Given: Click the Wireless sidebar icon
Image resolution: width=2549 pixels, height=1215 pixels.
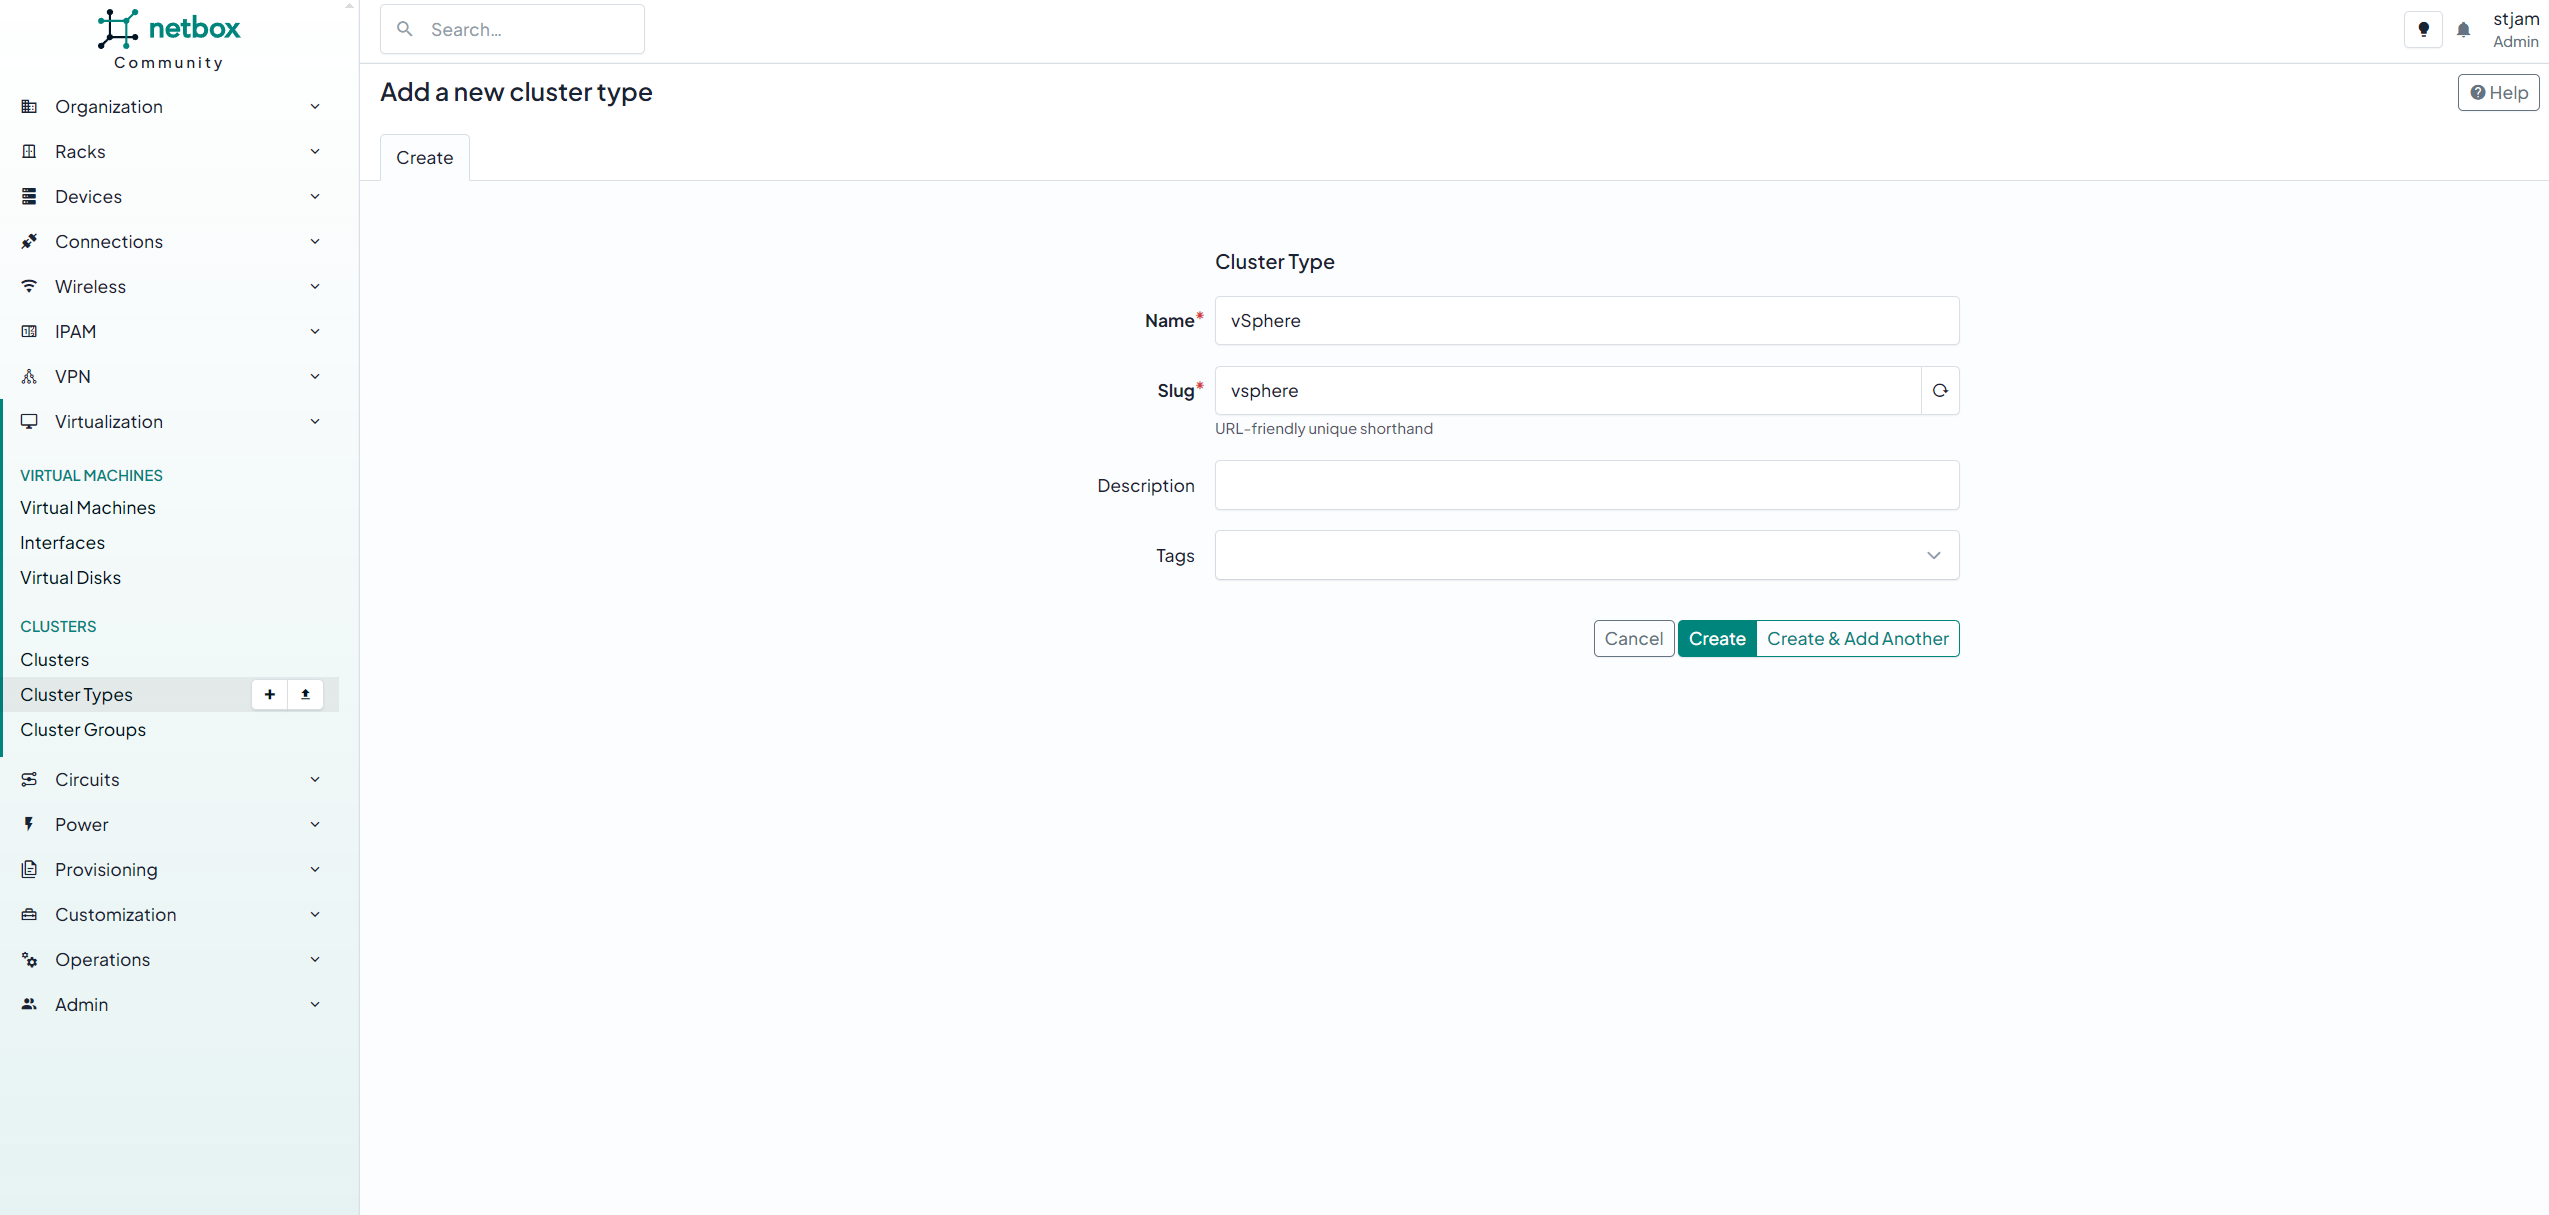Looking at the screenshot, I should 29,287.
